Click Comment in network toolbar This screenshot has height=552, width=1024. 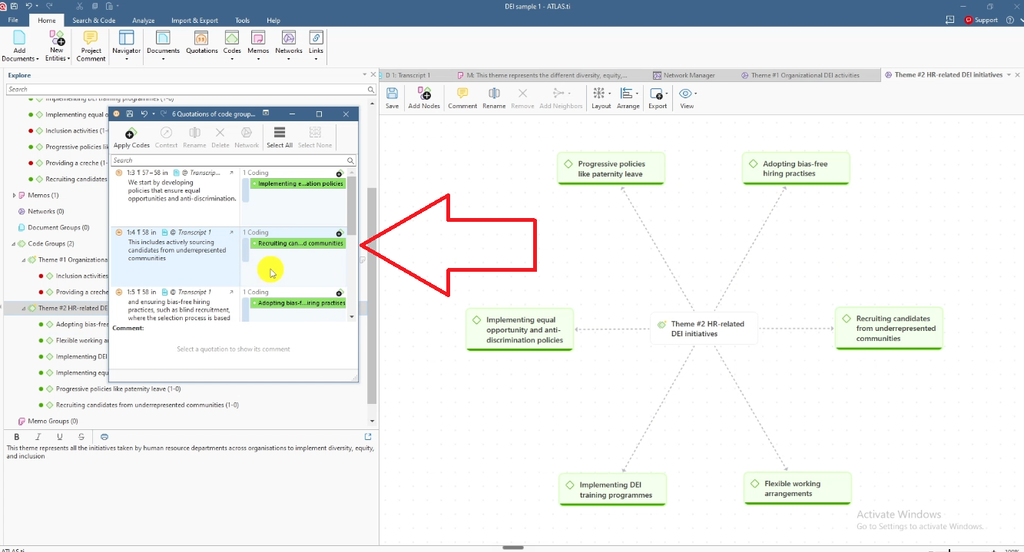[x=462, y=98]
